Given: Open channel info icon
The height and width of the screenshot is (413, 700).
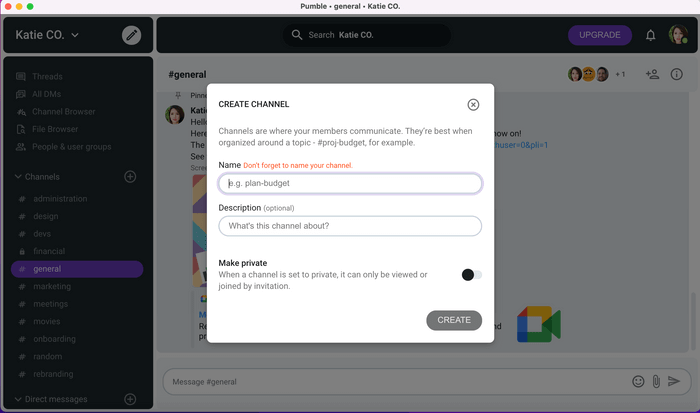Looking at the screenshot, I should click(x=676, y=74).
